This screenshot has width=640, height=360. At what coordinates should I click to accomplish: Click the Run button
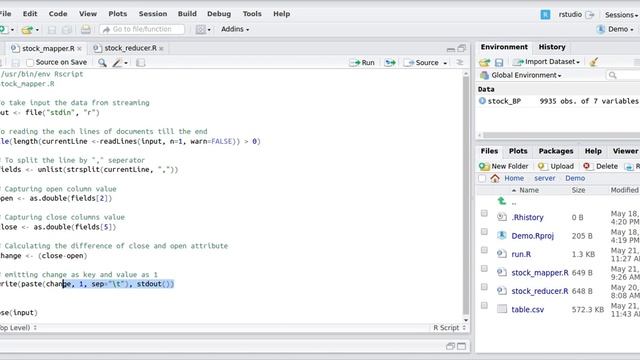tap(362, 62)
